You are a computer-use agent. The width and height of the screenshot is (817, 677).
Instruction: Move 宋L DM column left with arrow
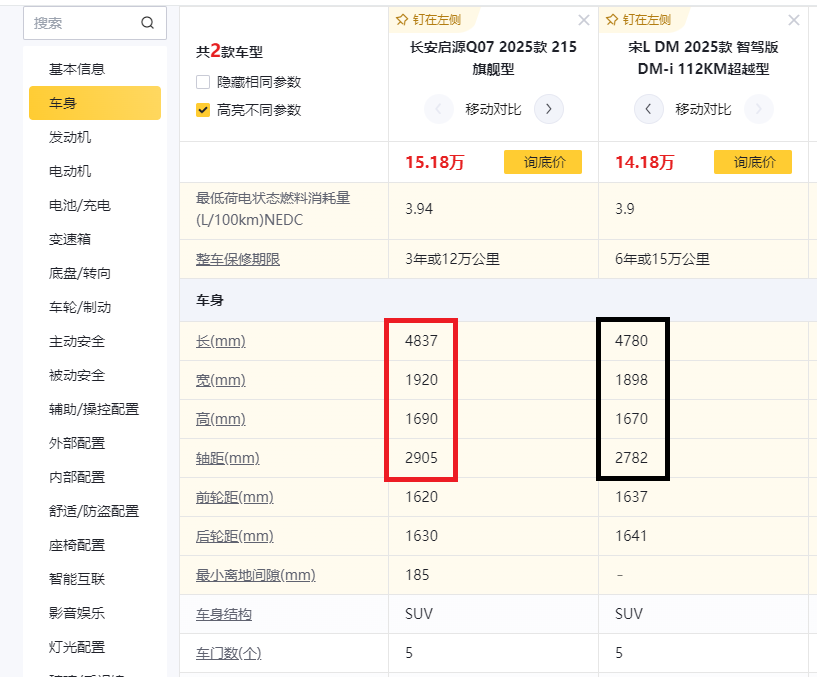648,109
